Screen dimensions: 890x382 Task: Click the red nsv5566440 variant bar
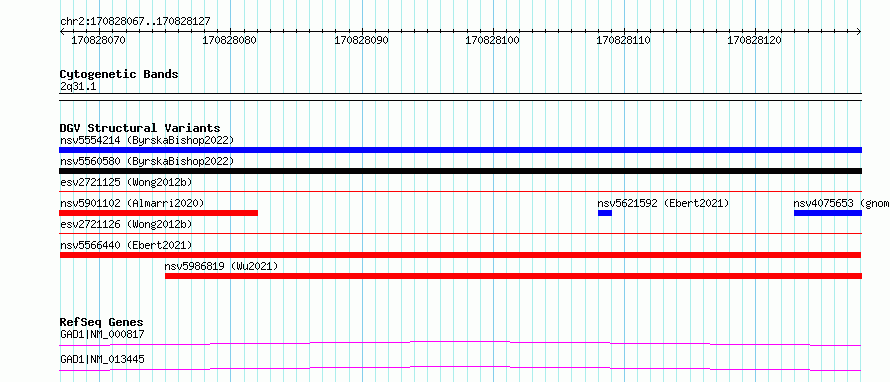(460, 255)
